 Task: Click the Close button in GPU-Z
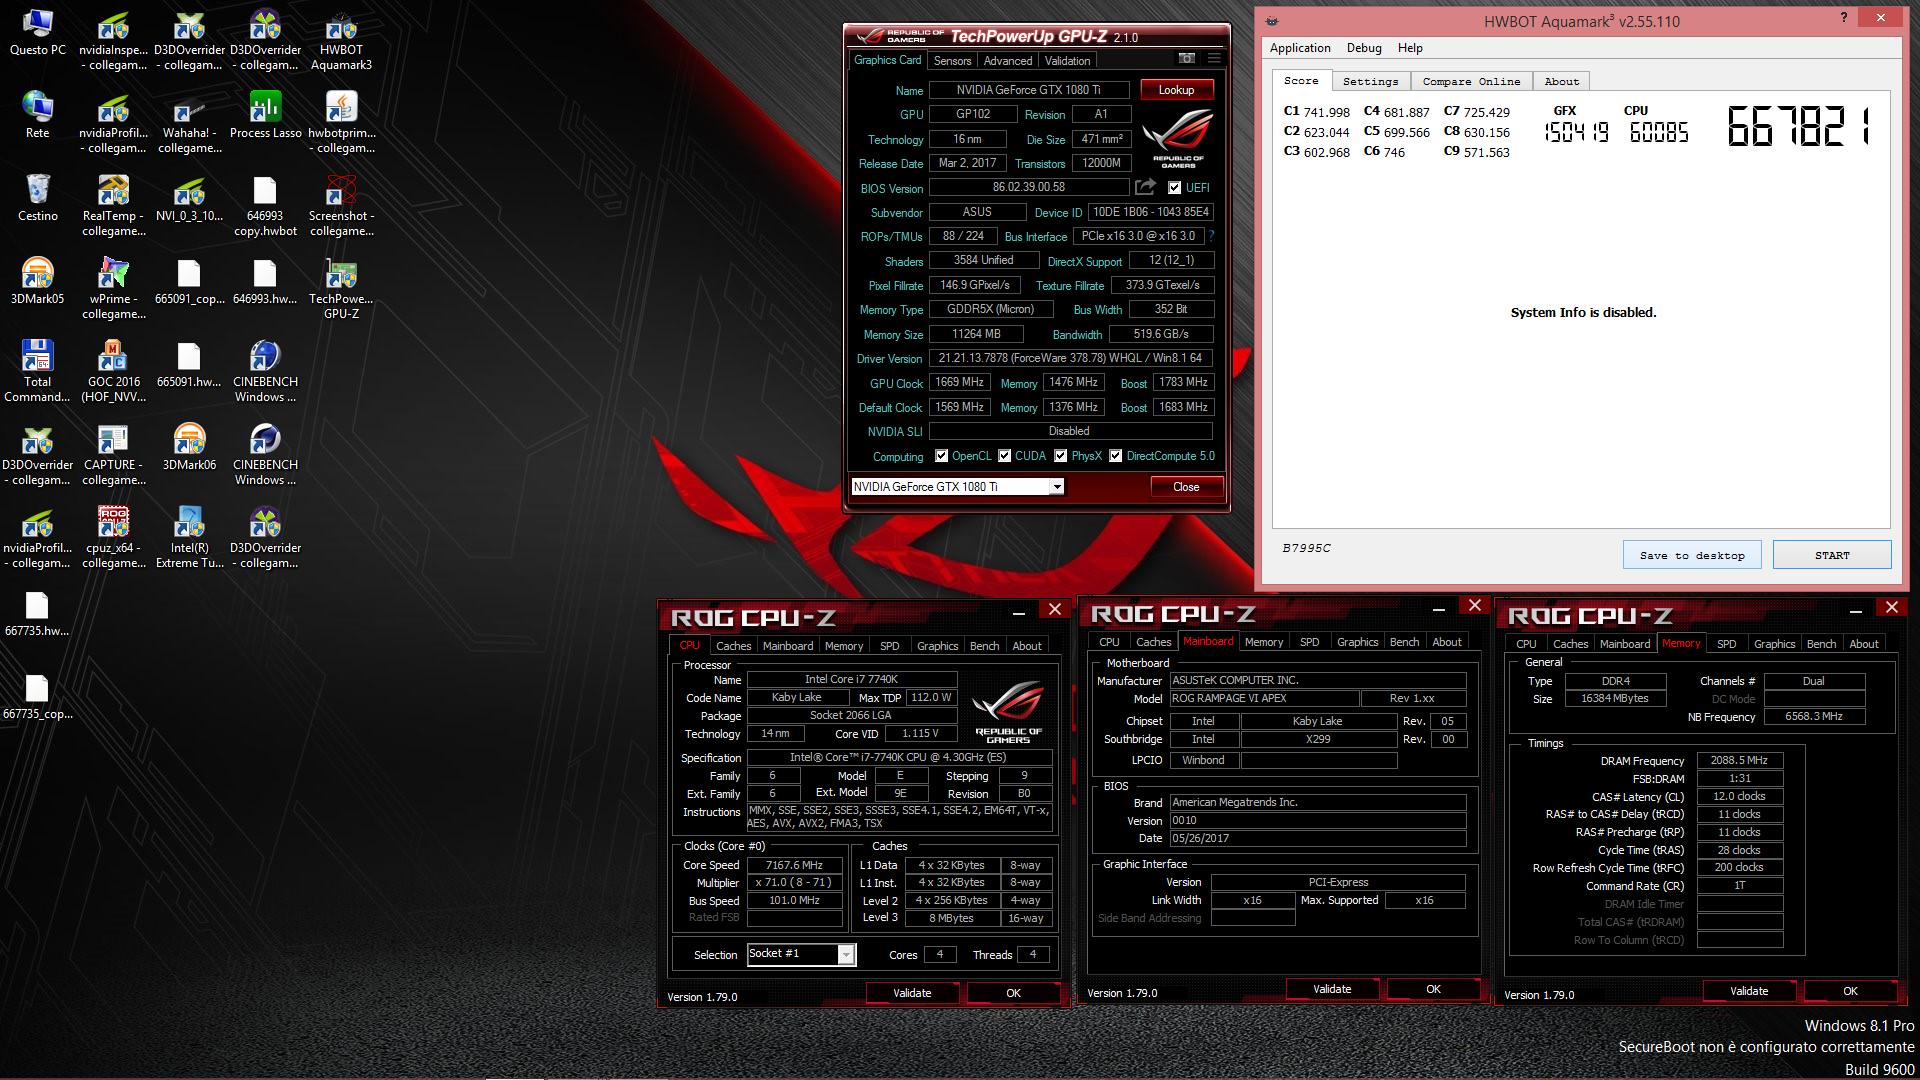[1186, 487]
